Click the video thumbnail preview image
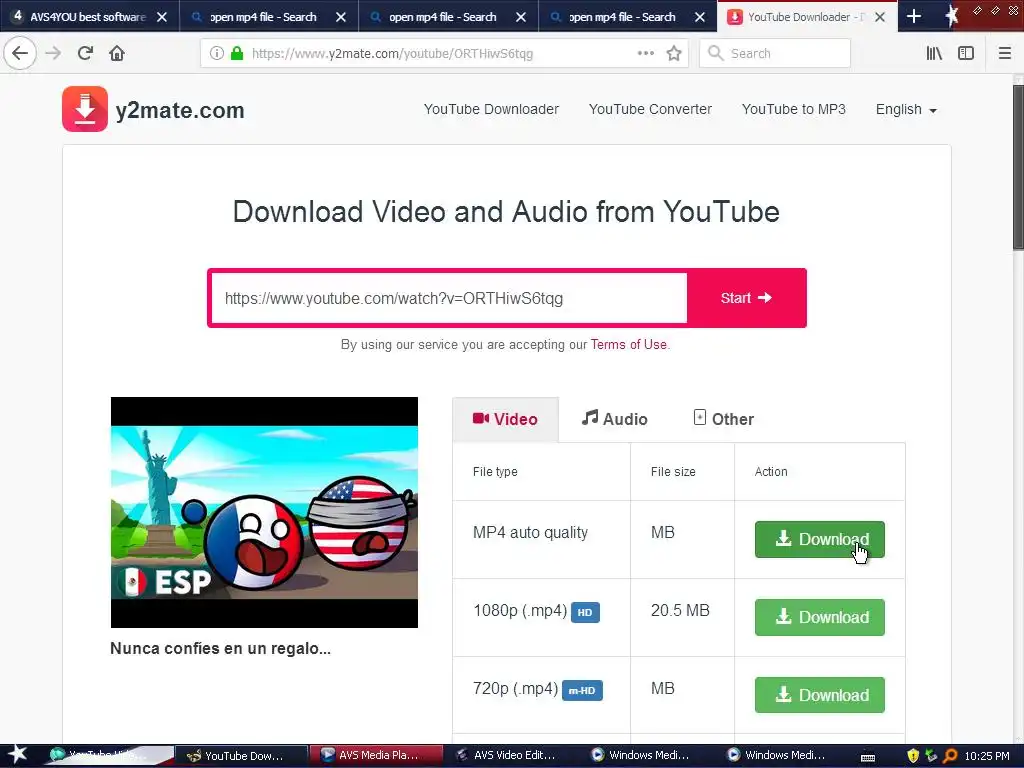Screen dimensions: 1024x768 pos(264,512)
